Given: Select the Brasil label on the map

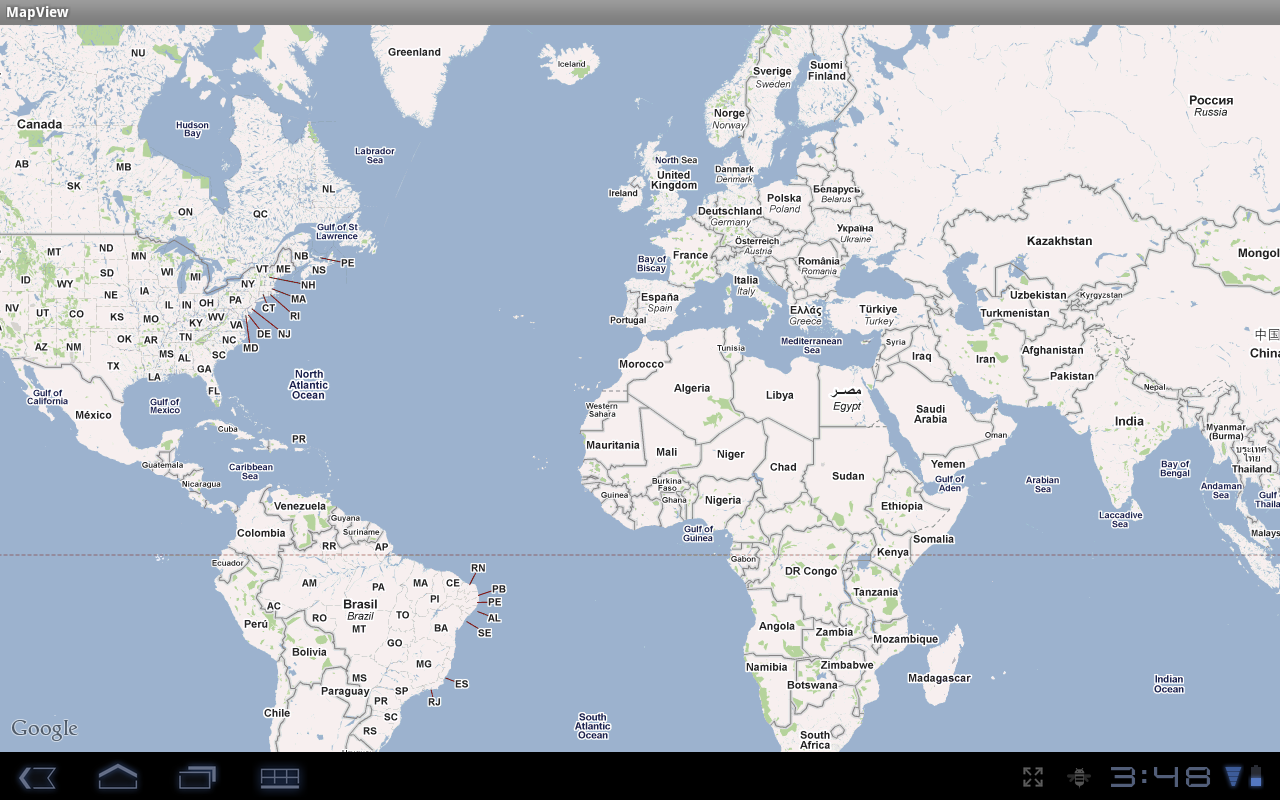Looking at the screenshot, I should coord(360,605).
